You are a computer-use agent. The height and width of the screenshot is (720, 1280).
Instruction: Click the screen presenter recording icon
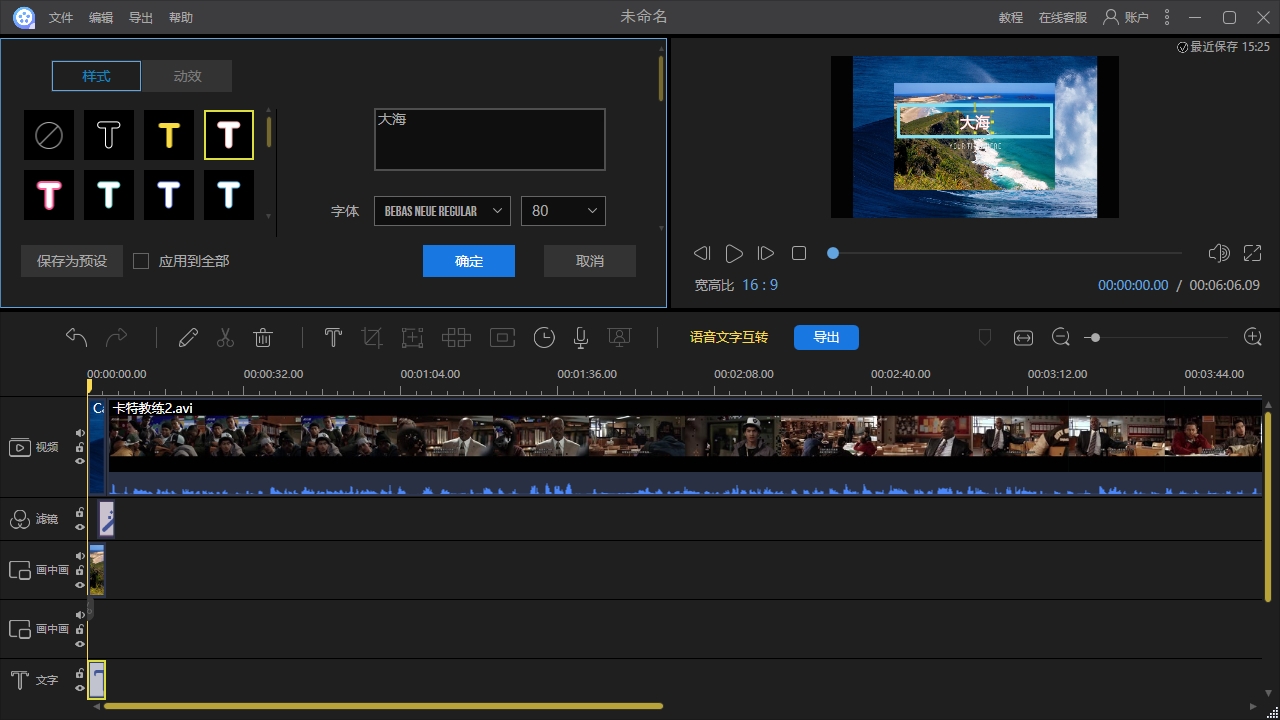[x=620, y=338]
